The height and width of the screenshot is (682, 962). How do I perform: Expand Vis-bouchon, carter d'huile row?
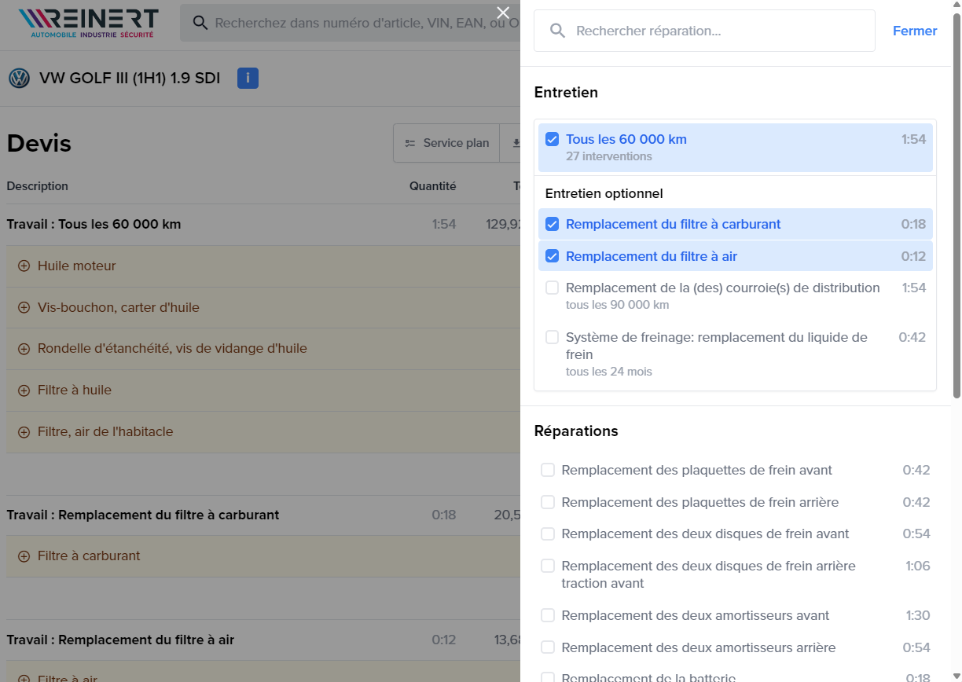click(x=24, y=308)
